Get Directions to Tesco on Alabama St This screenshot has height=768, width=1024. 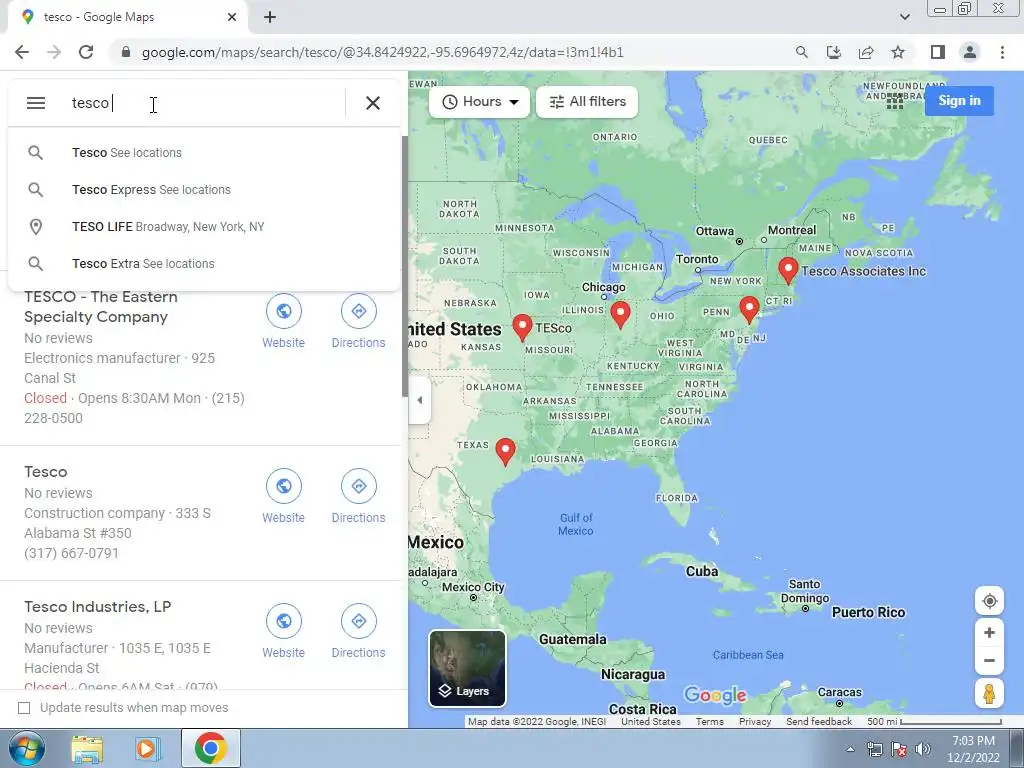(x=359, y=497)
